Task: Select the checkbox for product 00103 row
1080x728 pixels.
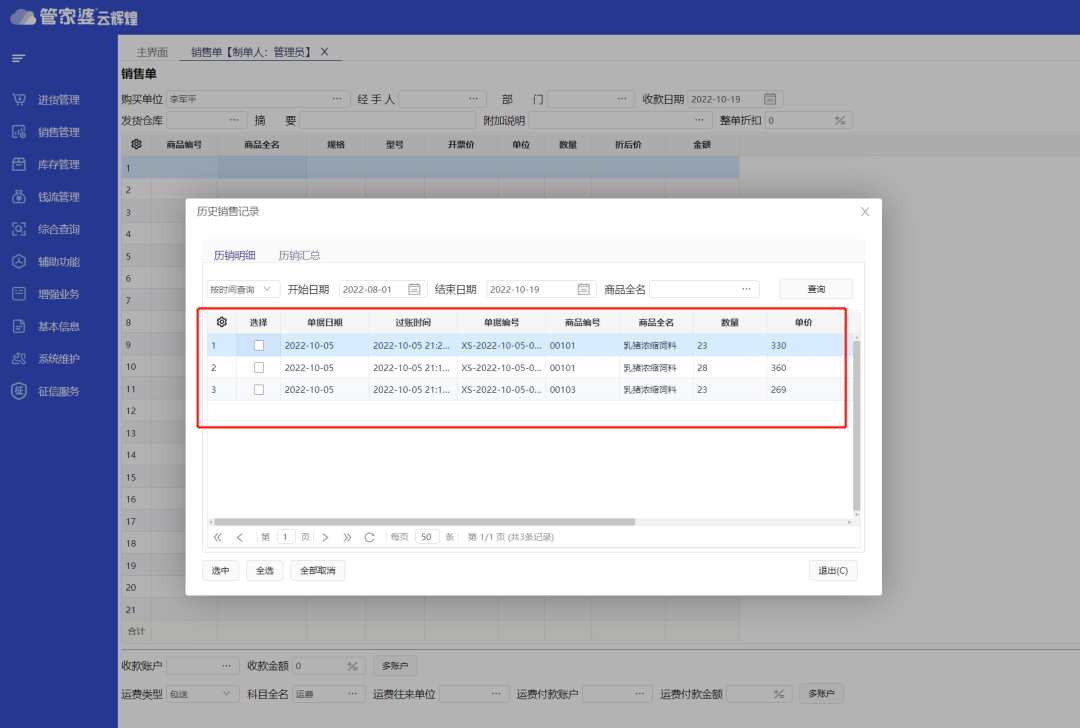Action: tap(259, 389)
